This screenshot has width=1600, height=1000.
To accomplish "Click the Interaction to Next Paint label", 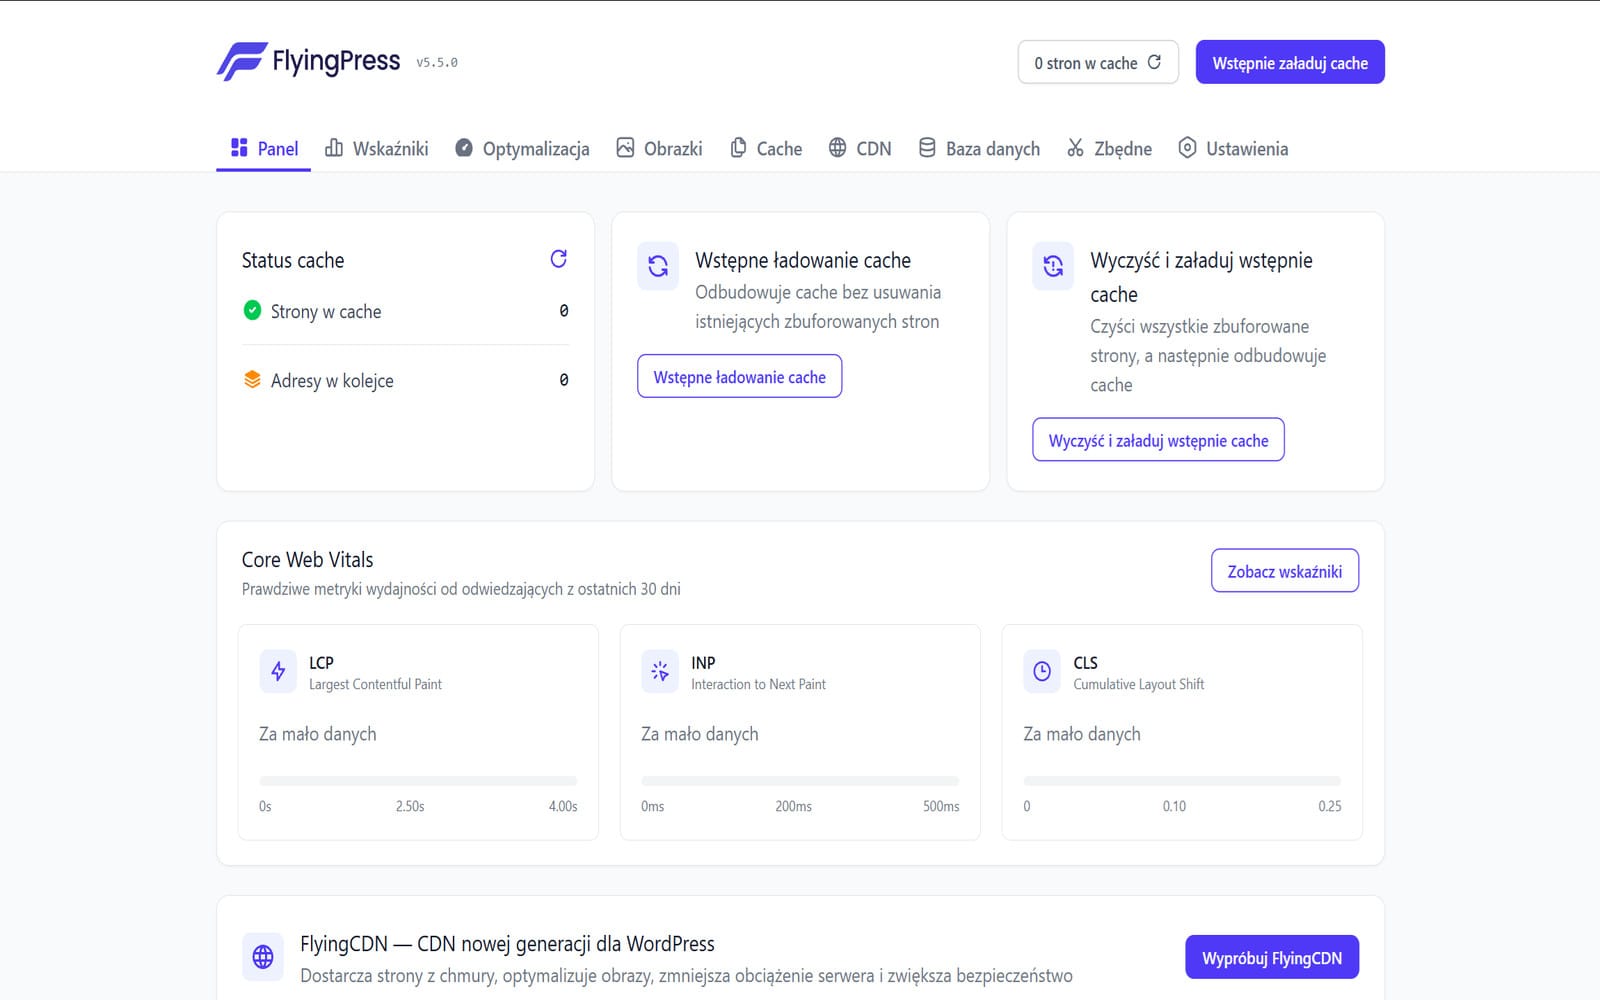I will pos(758,684).
